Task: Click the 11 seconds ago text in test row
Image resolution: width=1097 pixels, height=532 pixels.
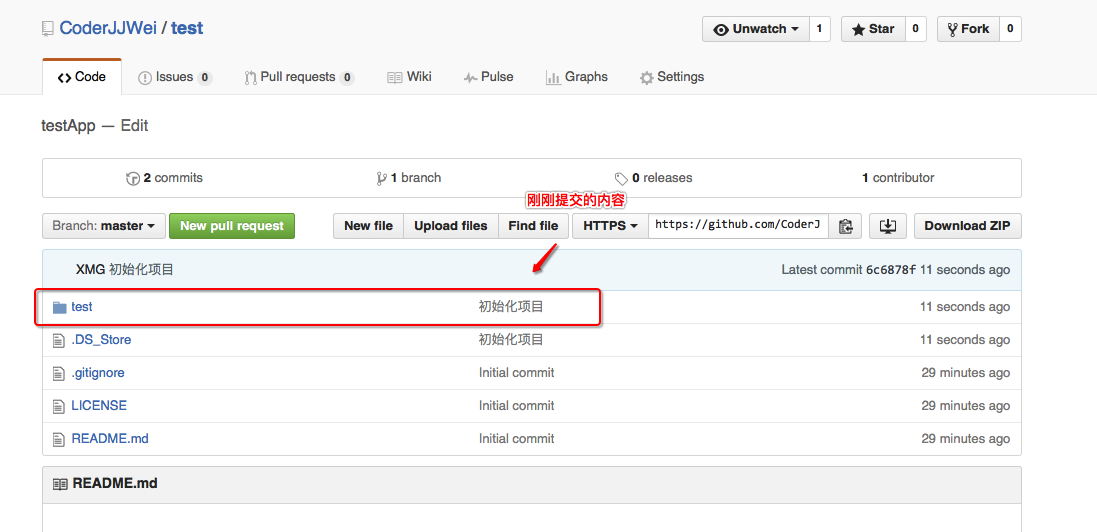Action: [x=965, y=307]
